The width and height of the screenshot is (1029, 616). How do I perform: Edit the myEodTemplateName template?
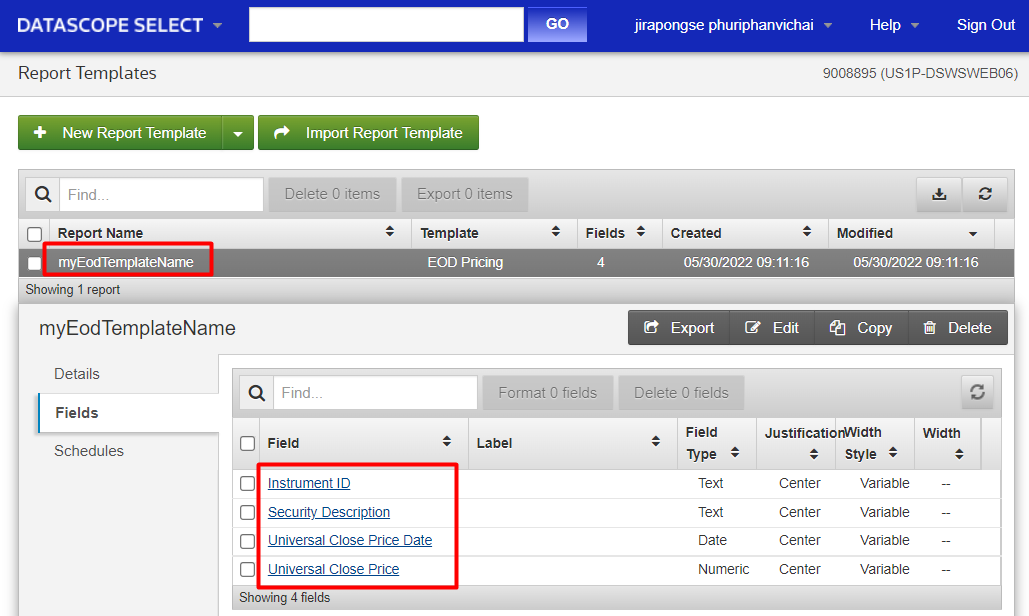tap(772, 327)
